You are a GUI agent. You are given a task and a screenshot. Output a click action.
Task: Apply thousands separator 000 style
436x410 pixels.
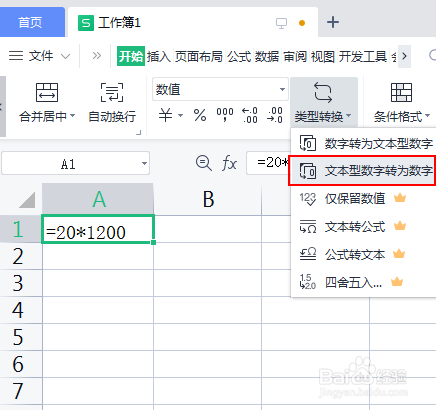[225, 115]
